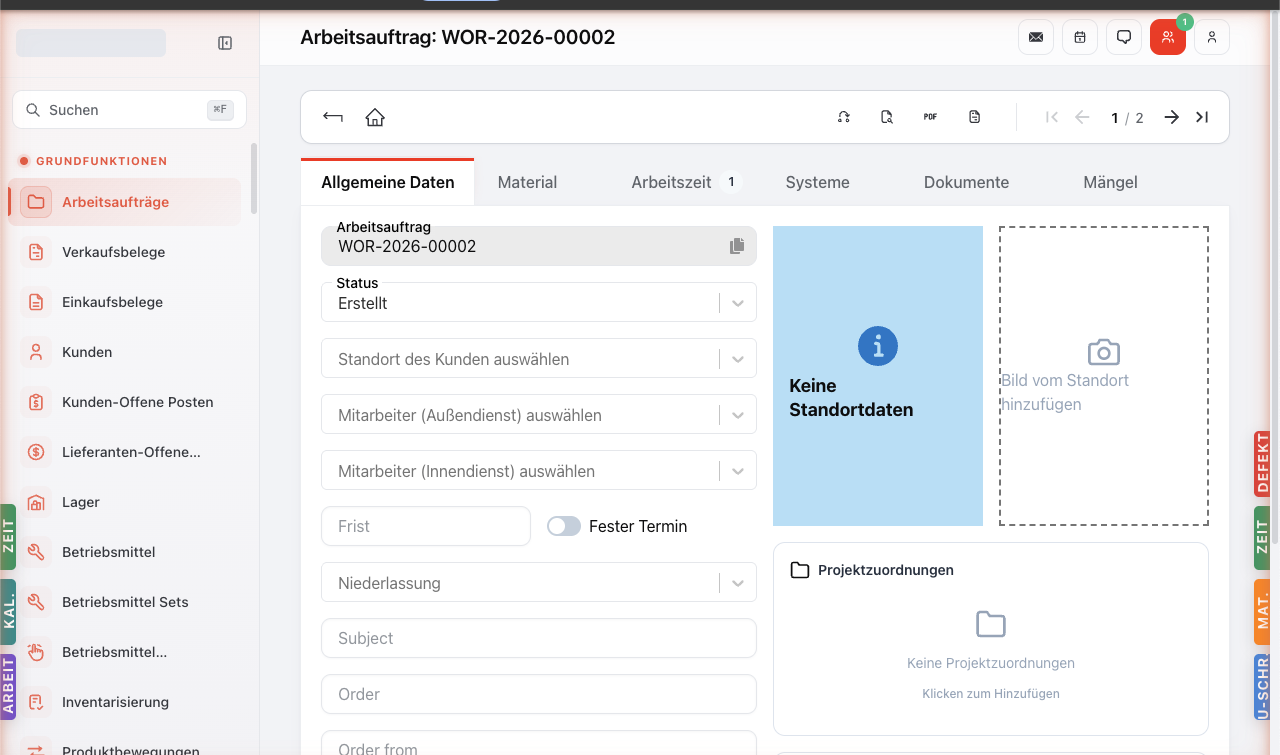Collapse the sidebar with the panel icon

[x=225, y=43]
